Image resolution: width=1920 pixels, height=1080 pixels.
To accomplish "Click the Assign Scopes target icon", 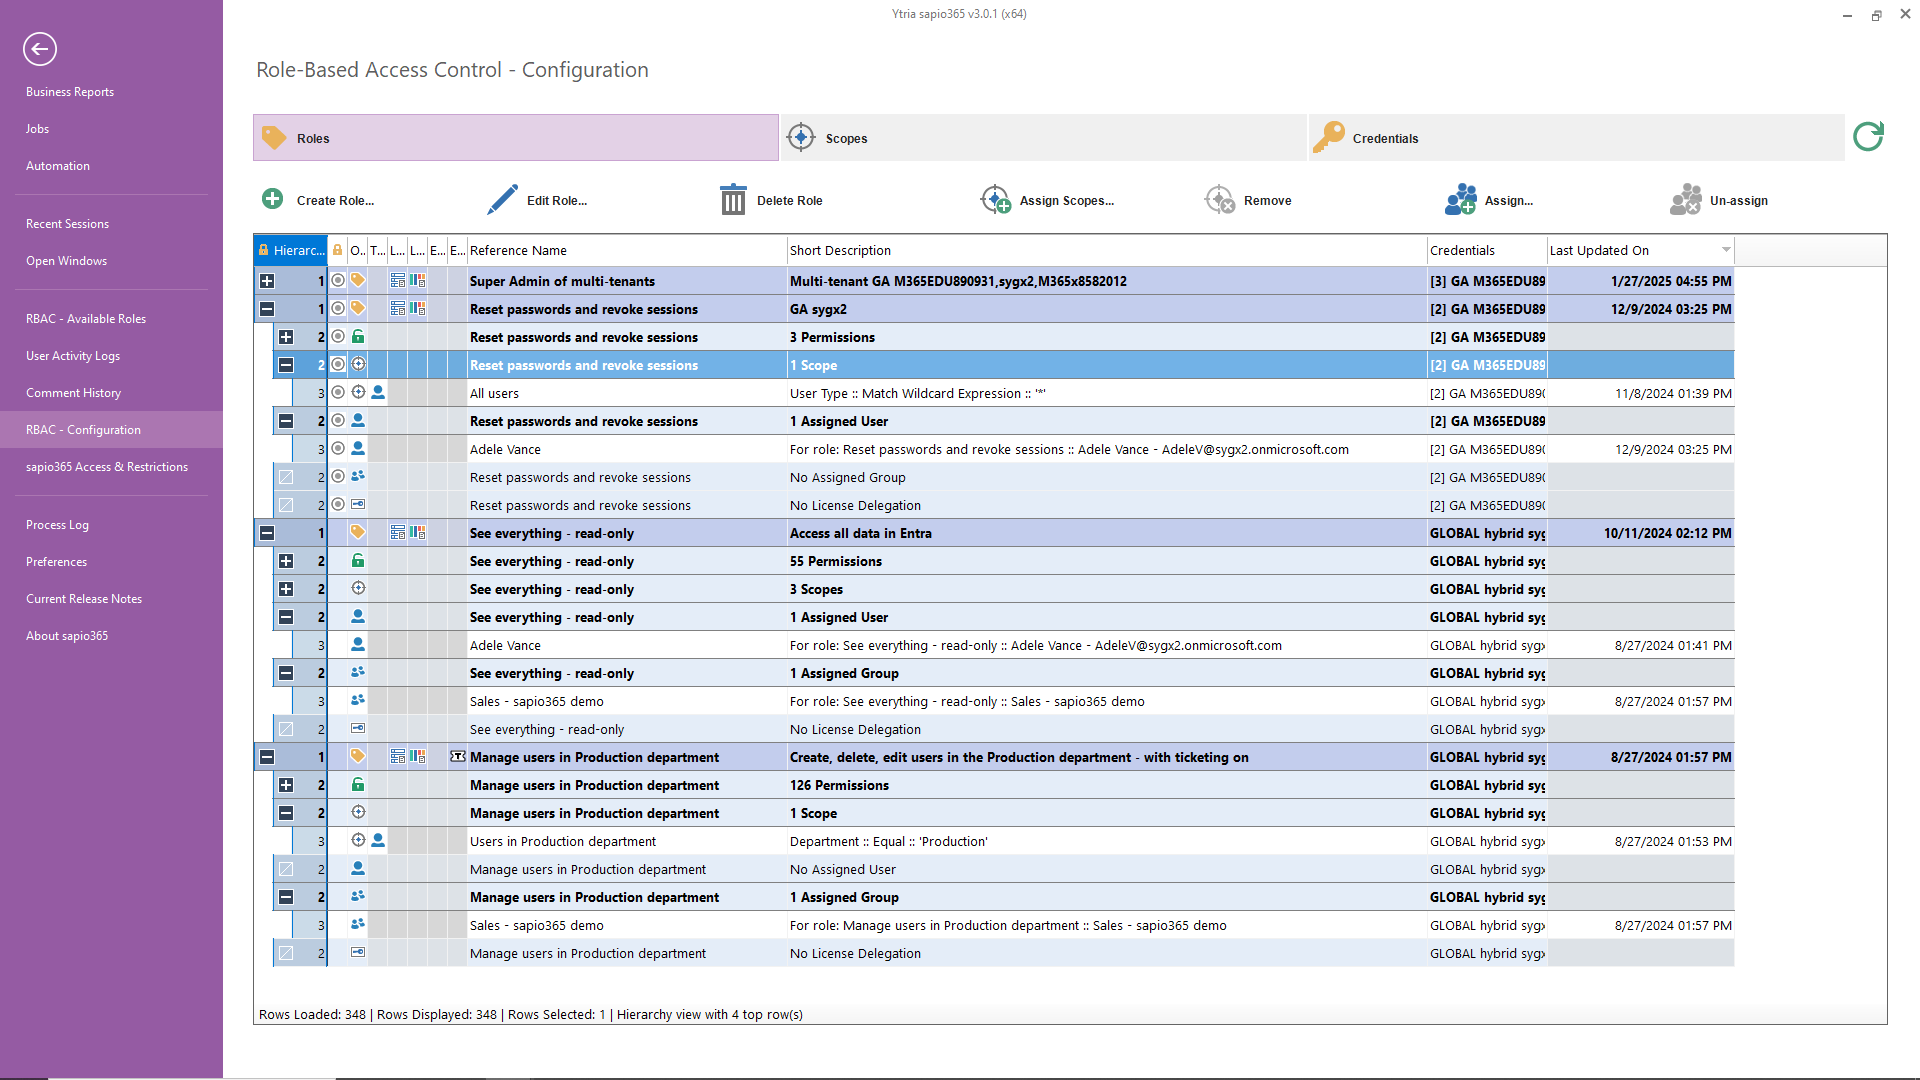I will (x=995, y=199).
